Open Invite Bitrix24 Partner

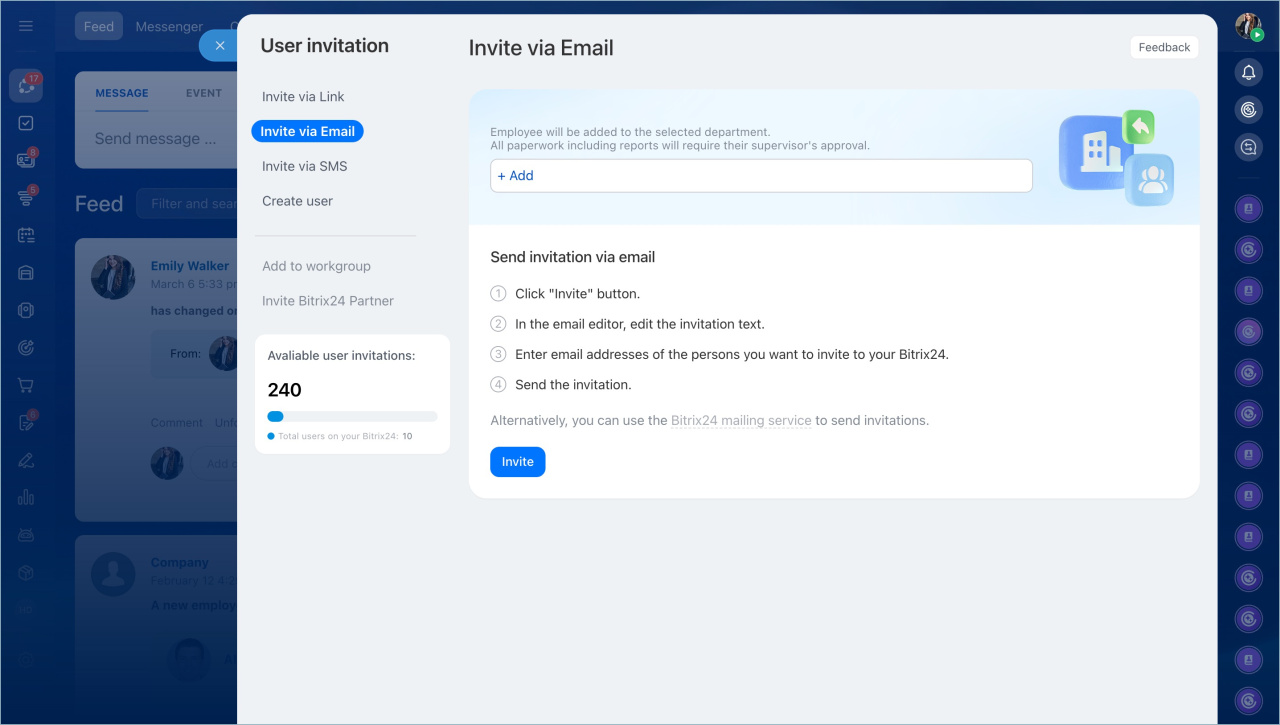coord(327,301)
